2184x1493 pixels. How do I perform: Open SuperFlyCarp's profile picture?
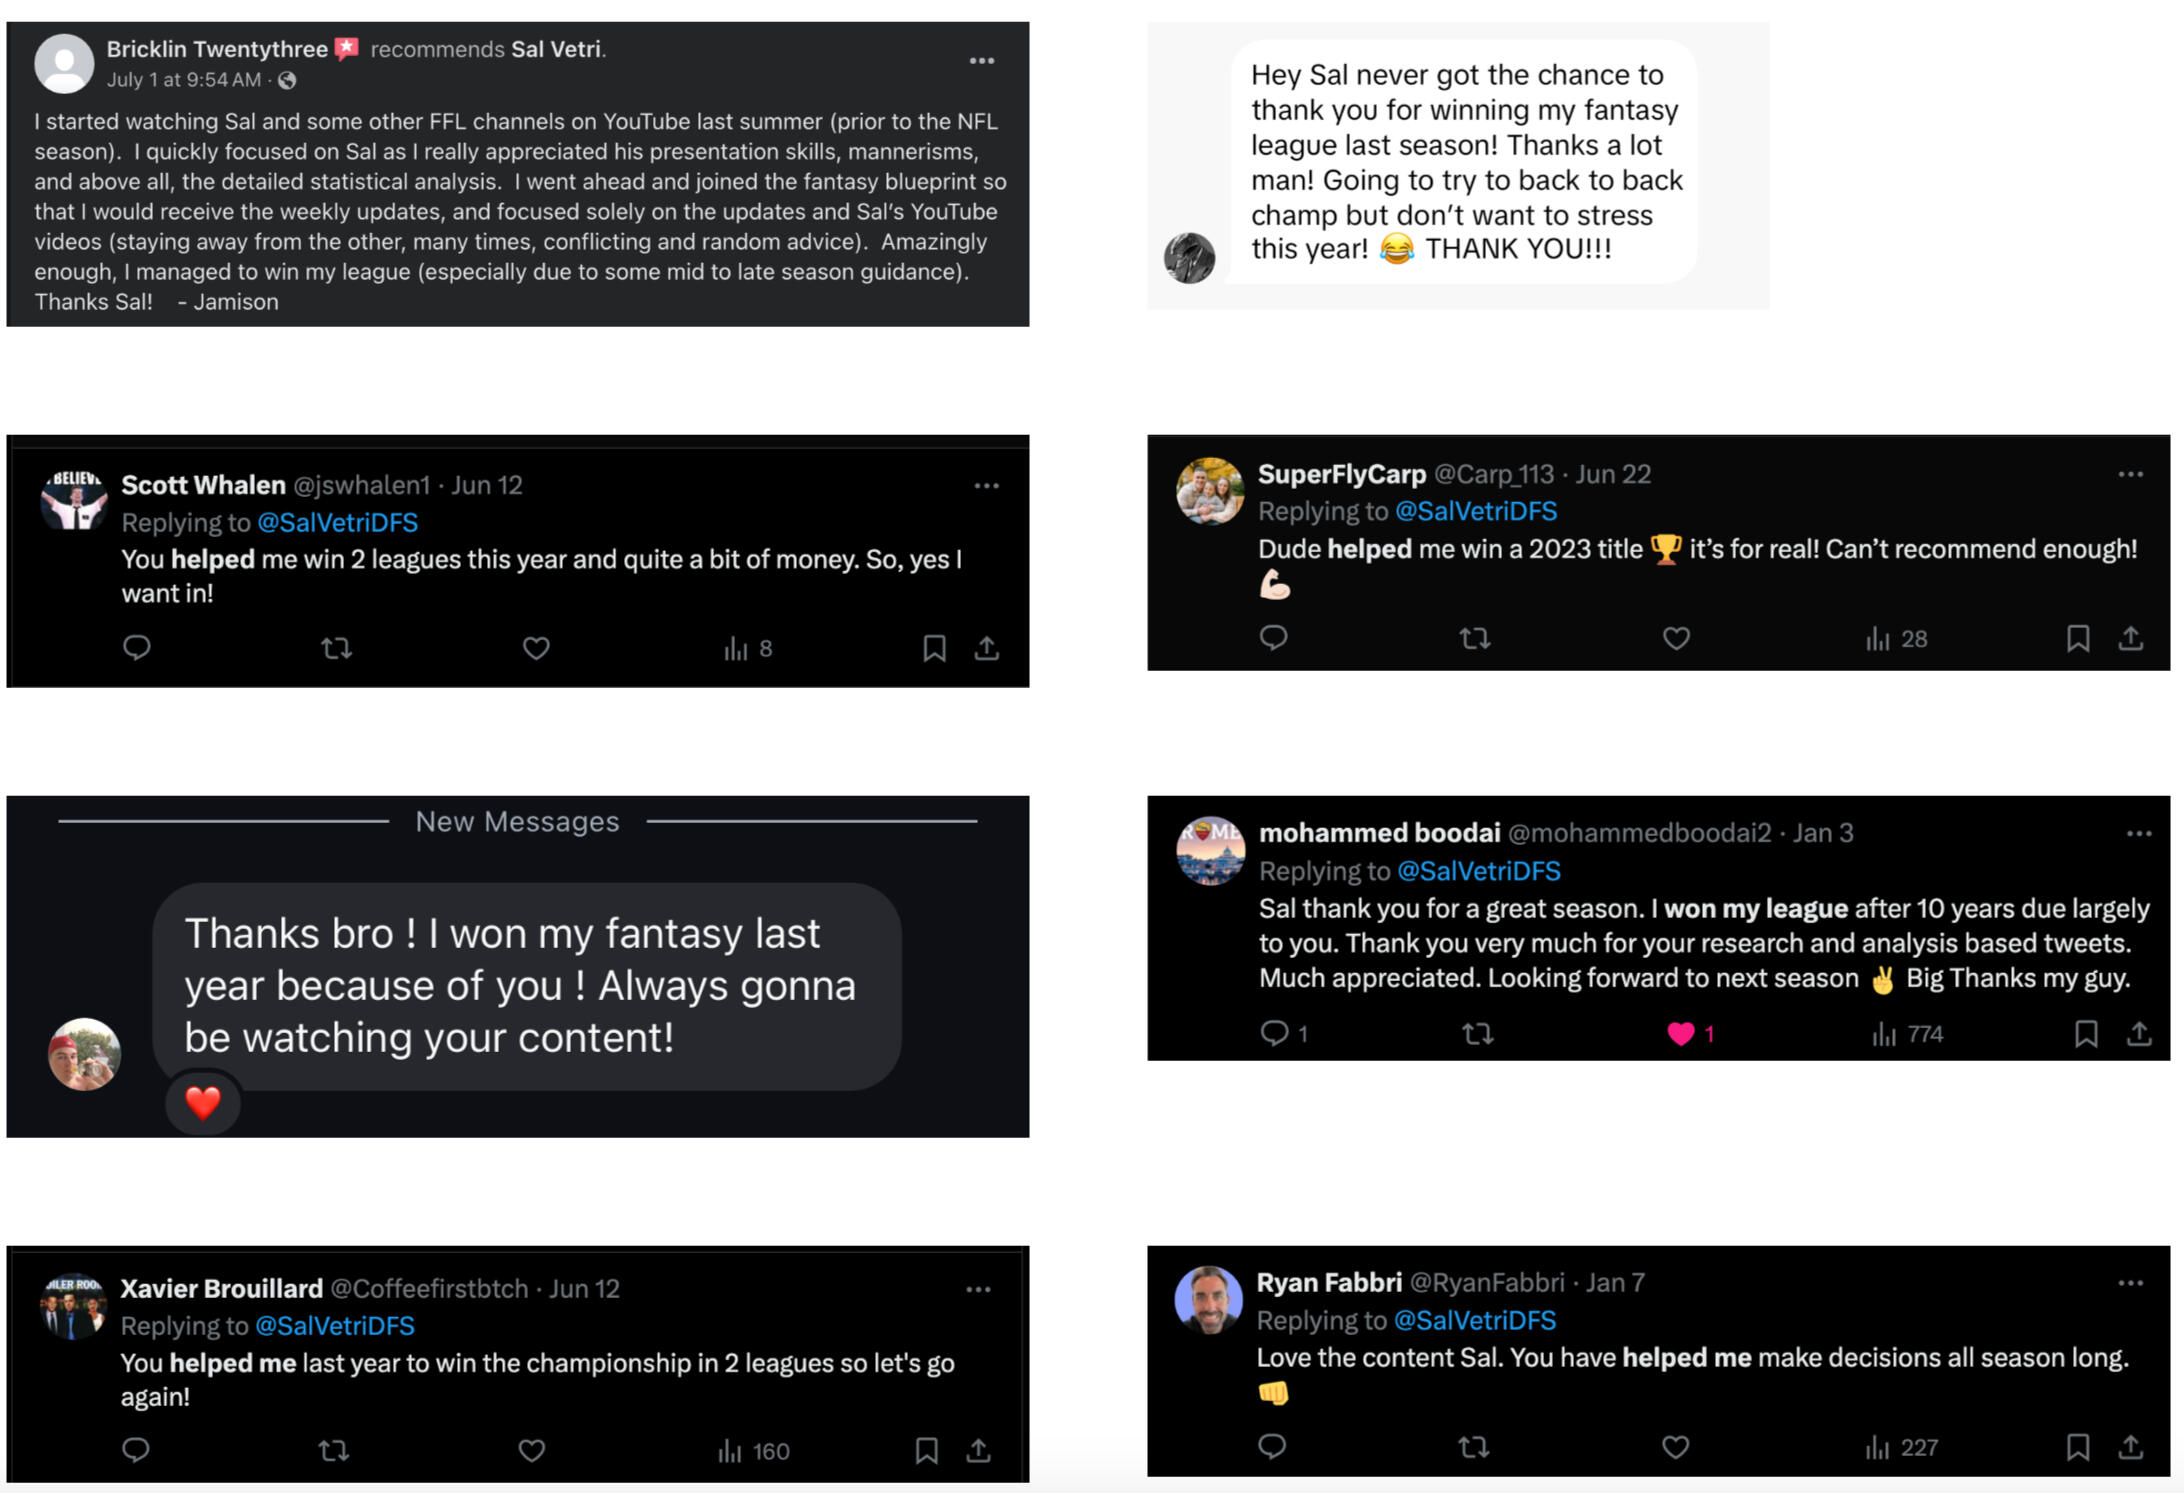pyautogui.click(x=1209, y=490)
